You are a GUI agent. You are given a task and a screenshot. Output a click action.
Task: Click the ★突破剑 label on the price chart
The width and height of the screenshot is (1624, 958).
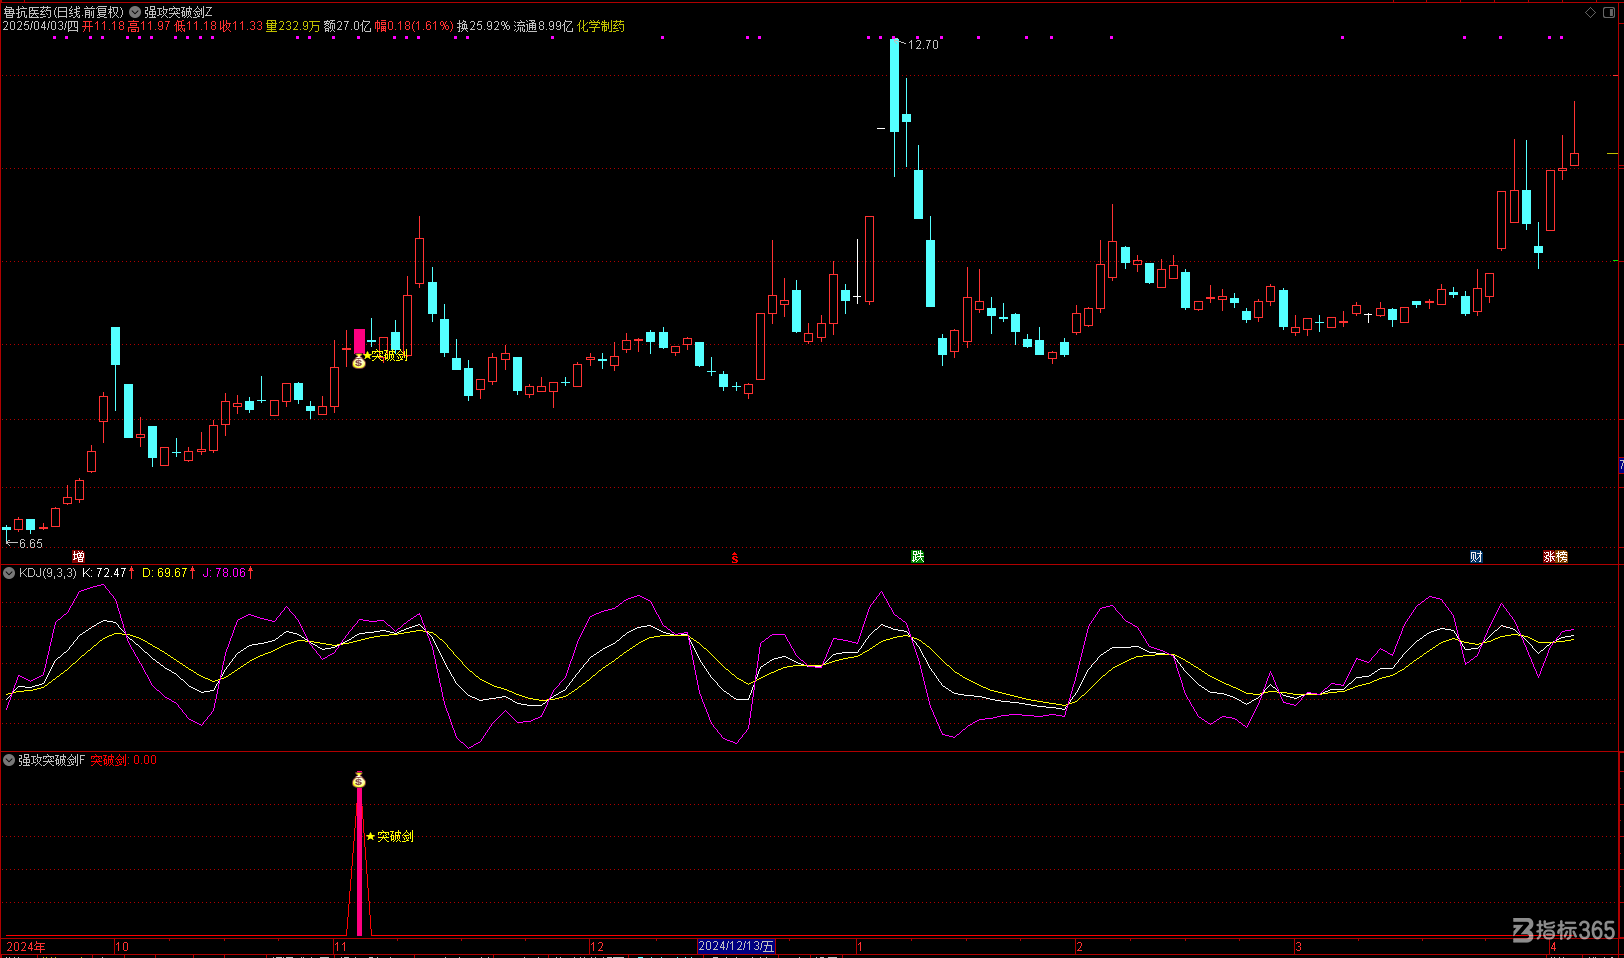pos(385,355)
